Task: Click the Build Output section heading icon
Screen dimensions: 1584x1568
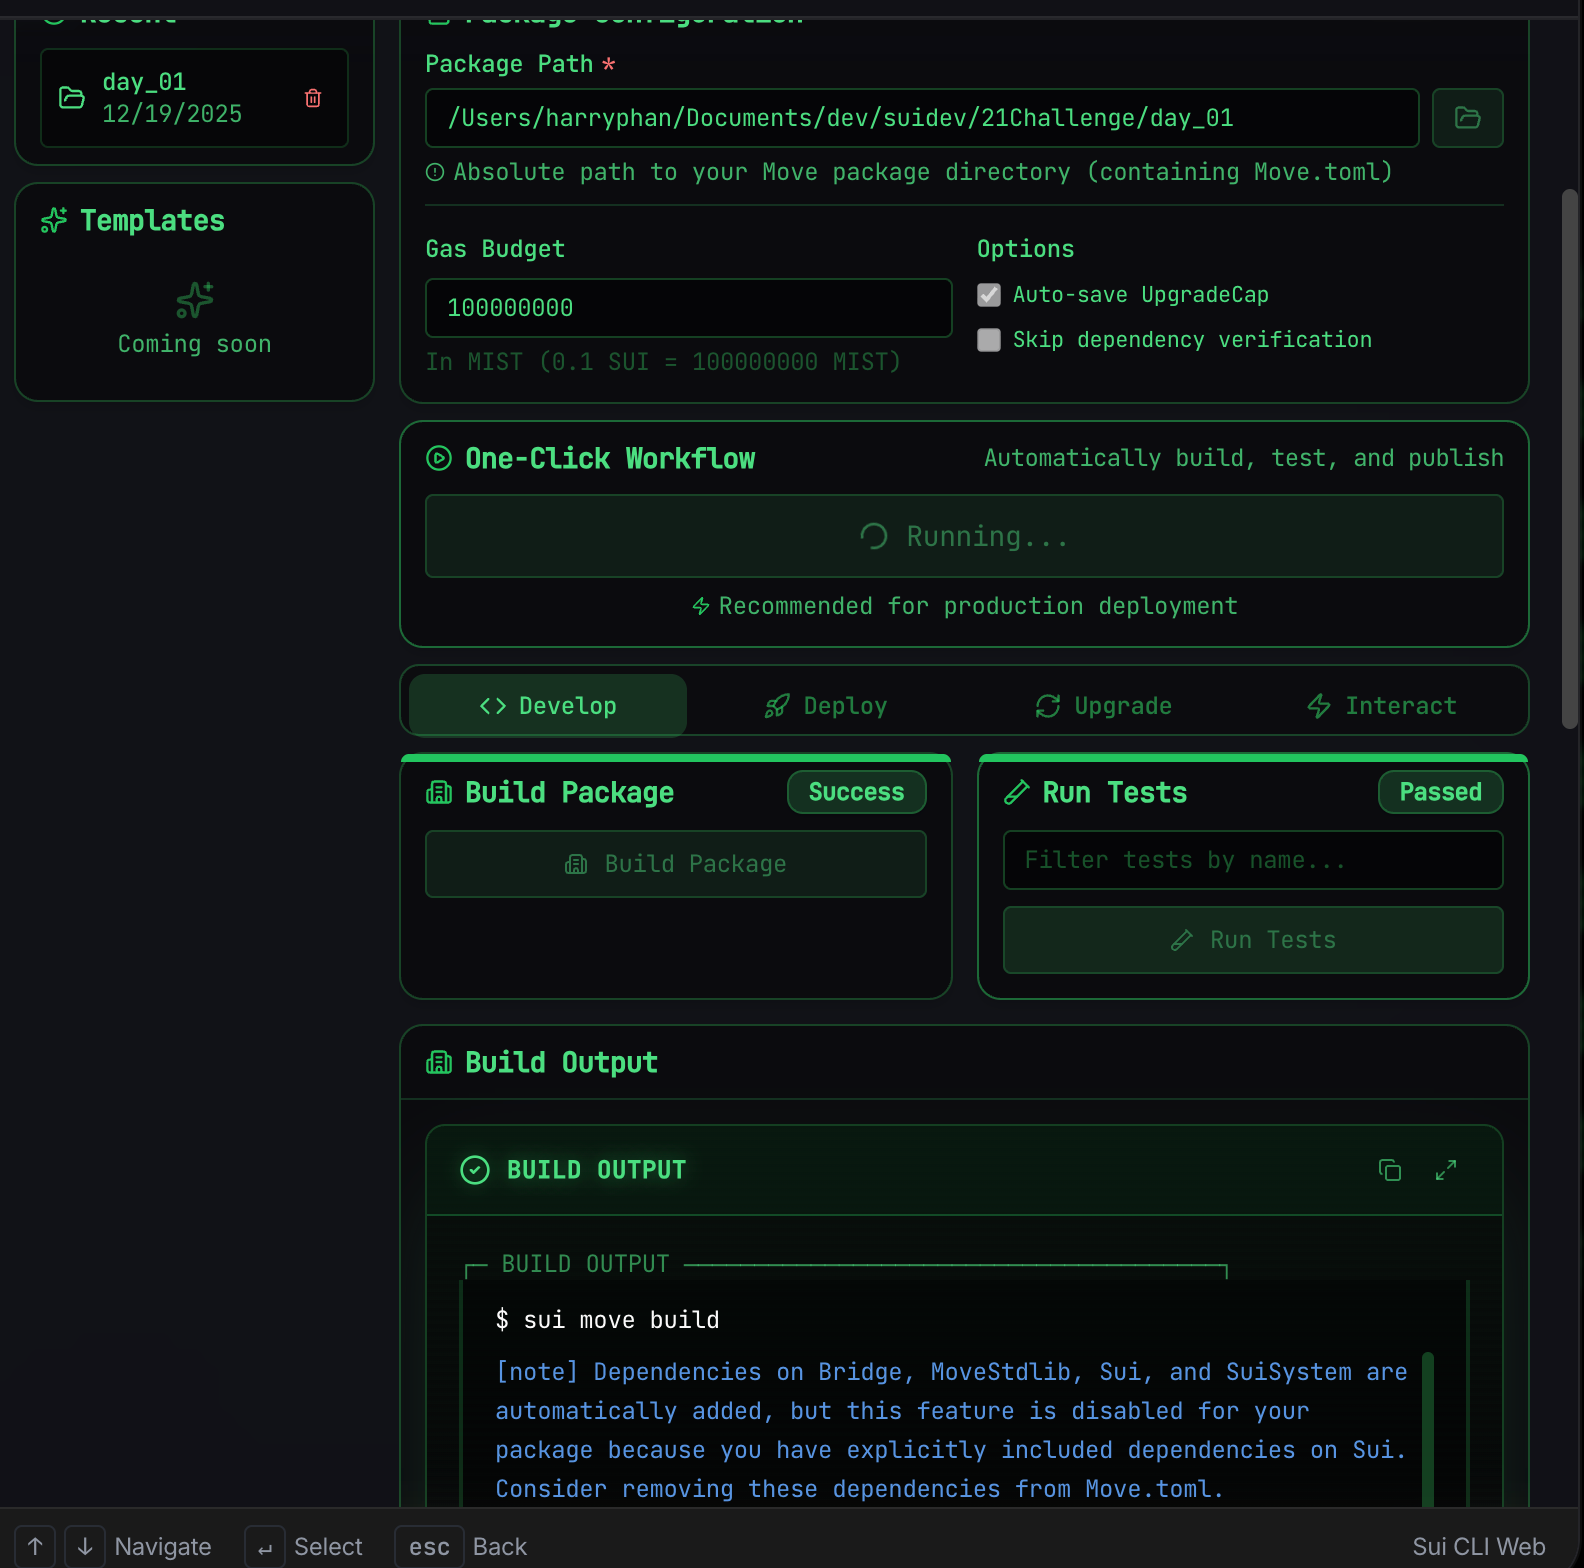Action: pos(439,1063)
